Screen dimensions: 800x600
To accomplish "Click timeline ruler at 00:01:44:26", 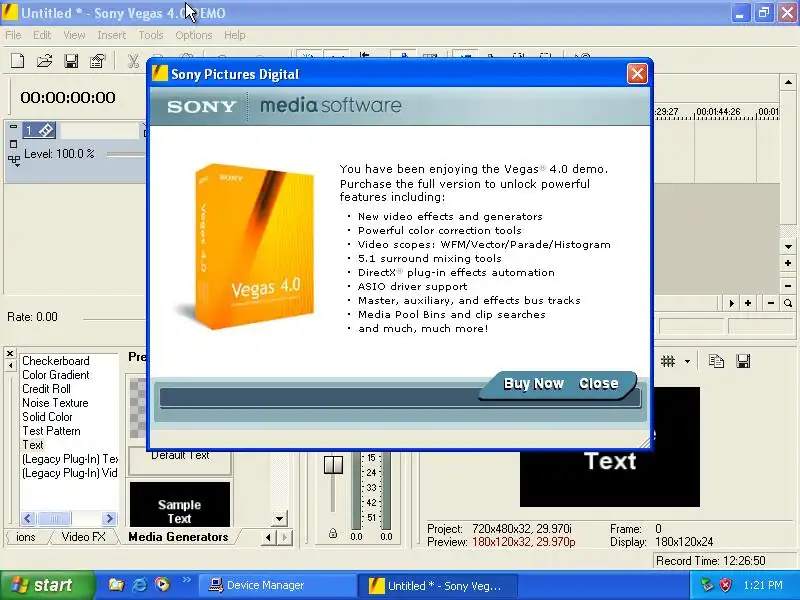I will 718,112.
